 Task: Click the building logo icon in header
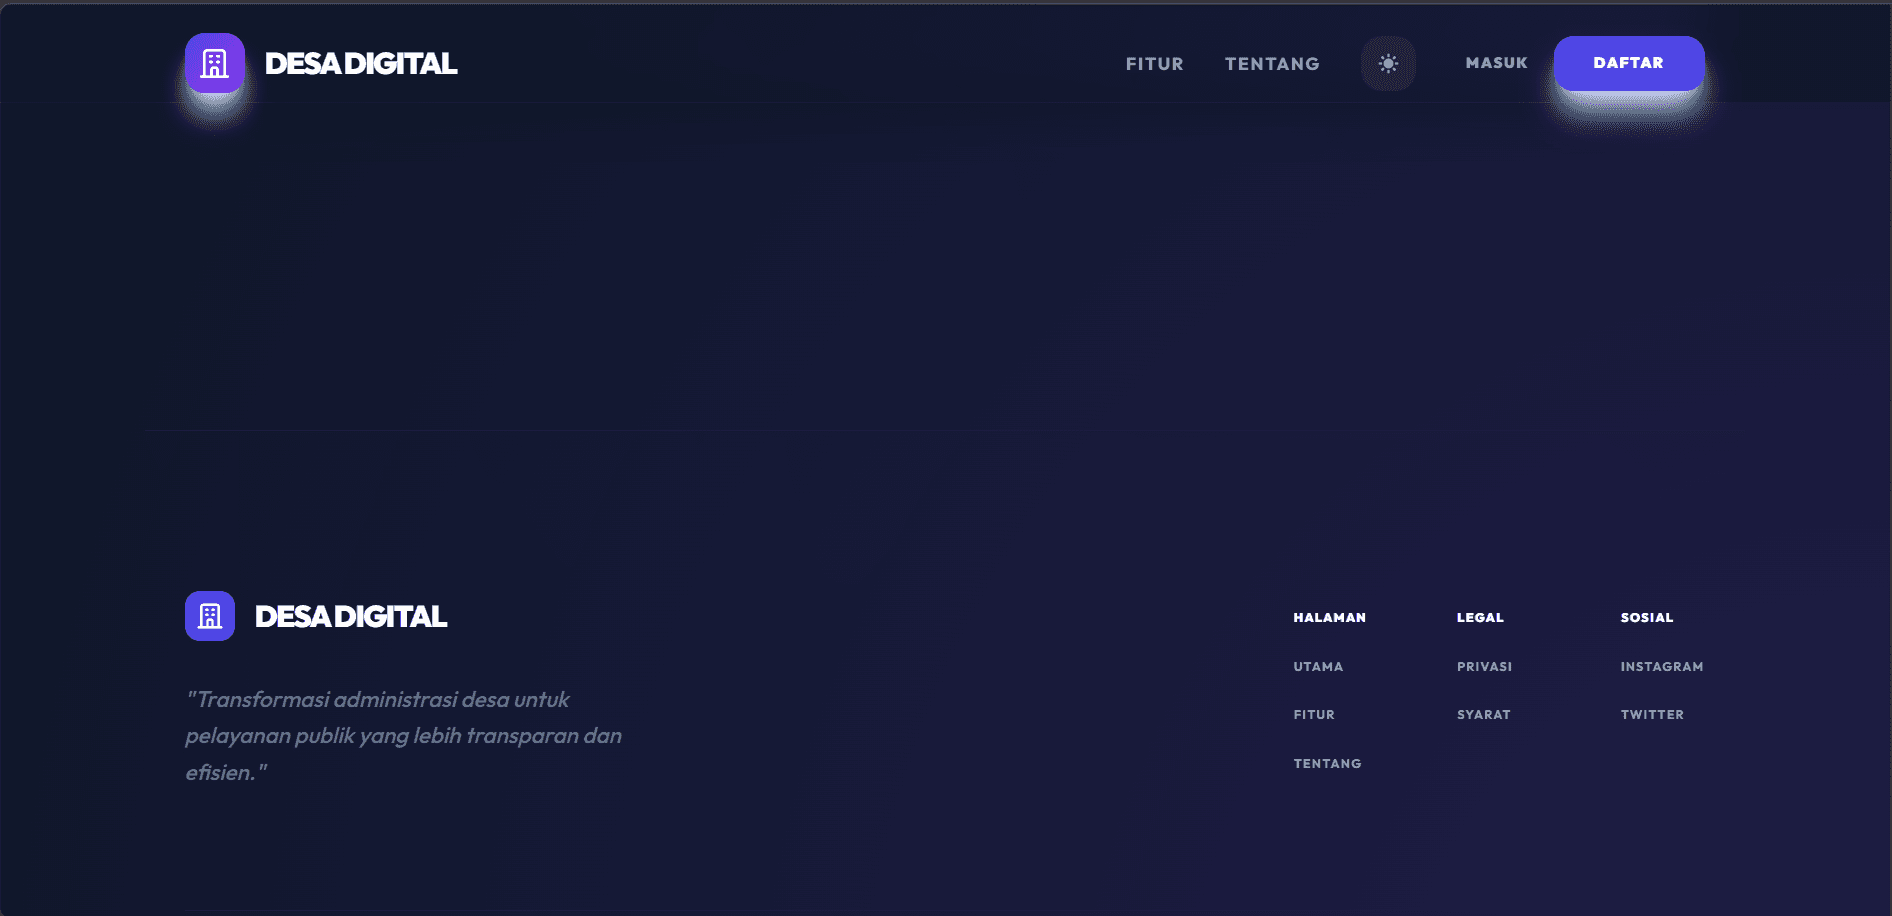pyautogui.click(x=214, y=63)
